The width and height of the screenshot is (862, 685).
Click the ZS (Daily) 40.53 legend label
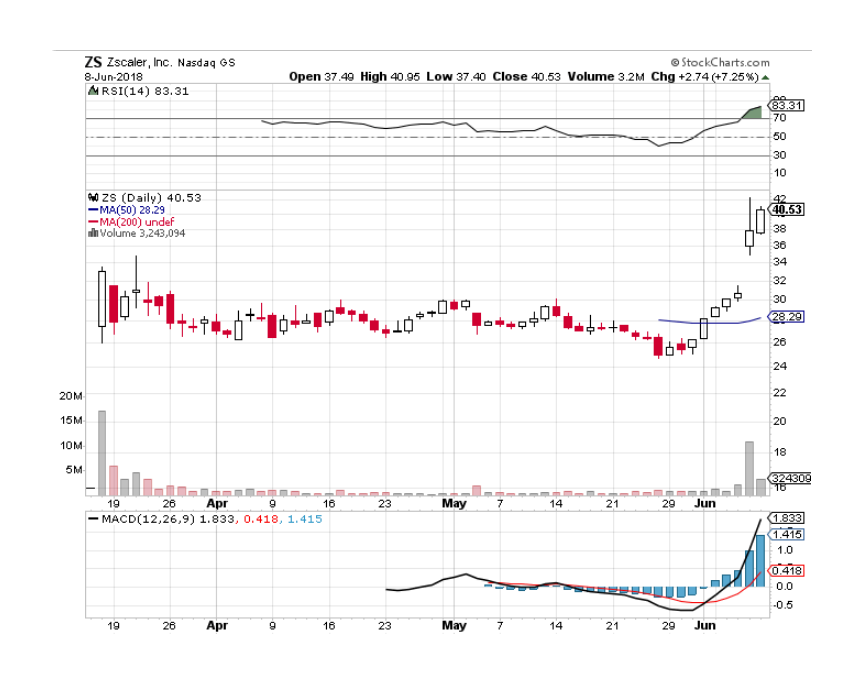pos(151,197)
